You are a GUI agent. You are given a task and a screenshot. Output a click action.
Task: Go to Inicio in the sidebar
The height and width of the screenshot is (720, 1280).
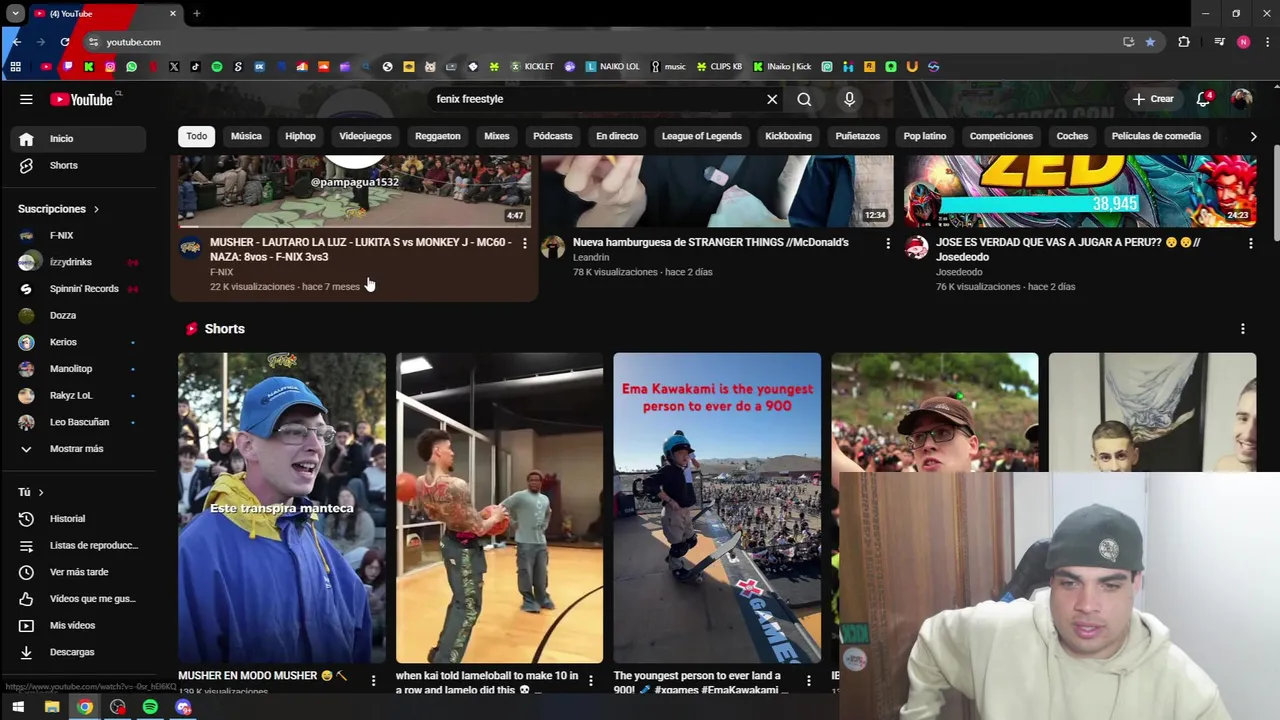tap(78, 139)
